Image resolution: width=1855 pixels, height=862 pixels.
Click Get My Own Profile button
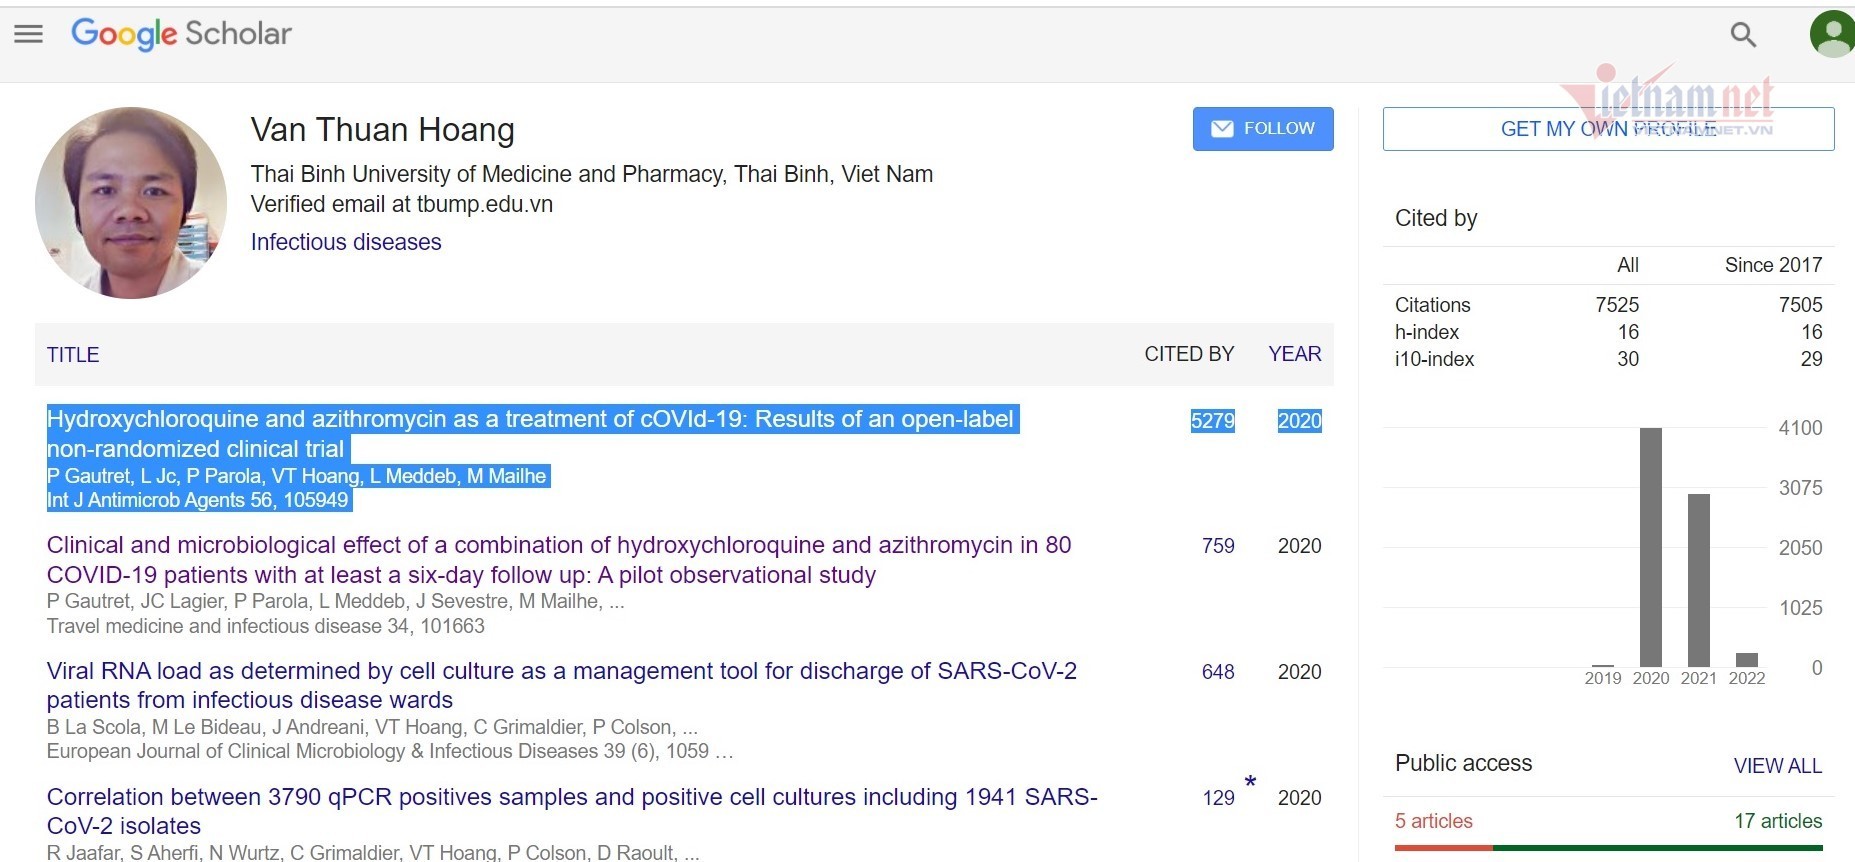pos(1607,129)
